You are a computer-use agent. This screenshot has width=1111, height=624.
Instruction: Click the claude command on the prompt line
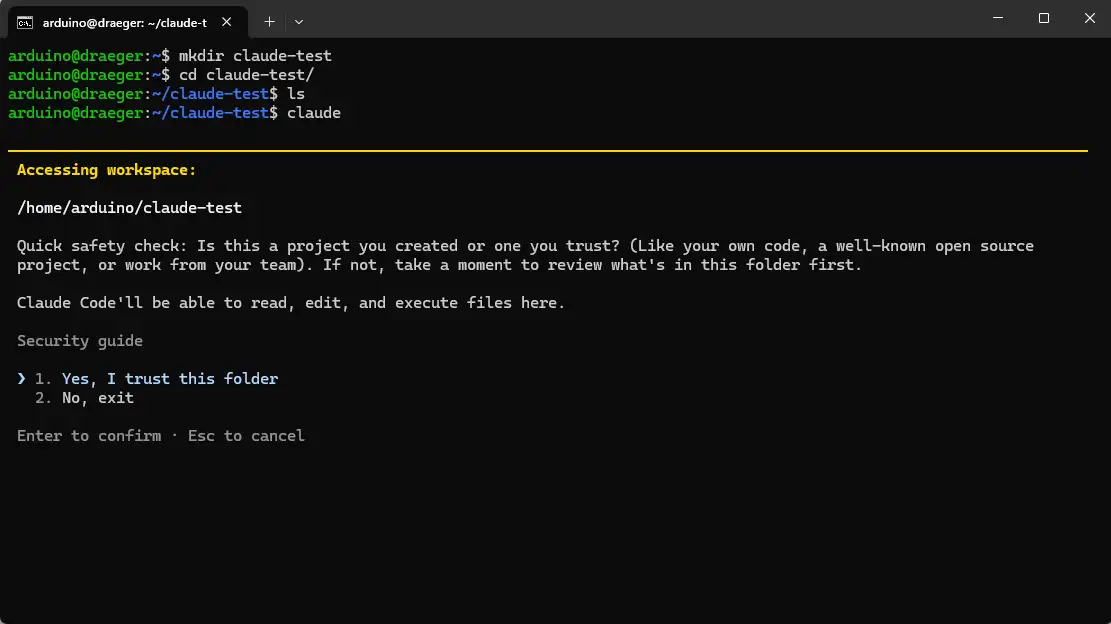point(314,113)
